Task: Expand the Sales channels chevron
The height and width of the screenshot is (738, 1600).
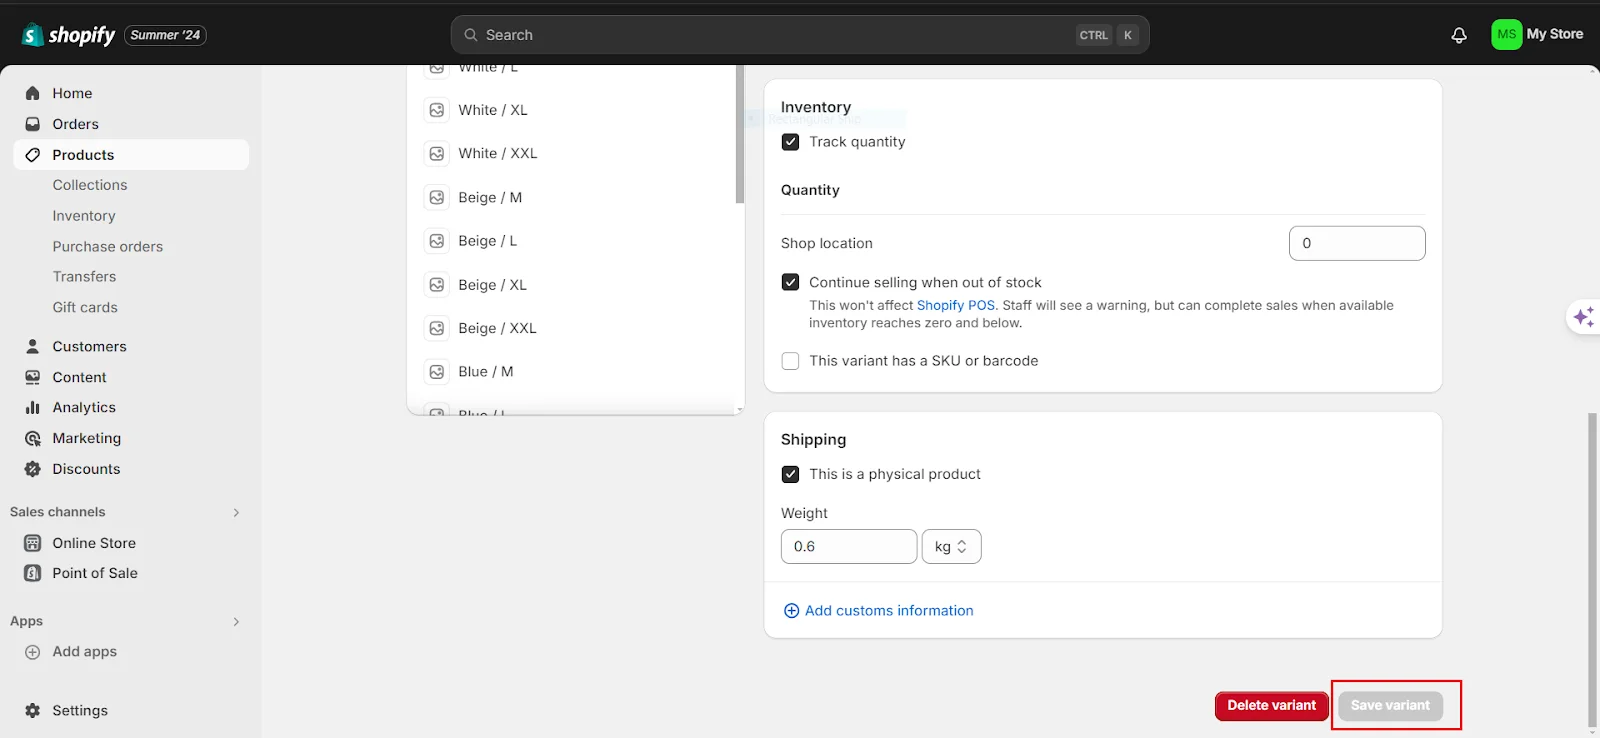Action: click(x=236, y=512)
